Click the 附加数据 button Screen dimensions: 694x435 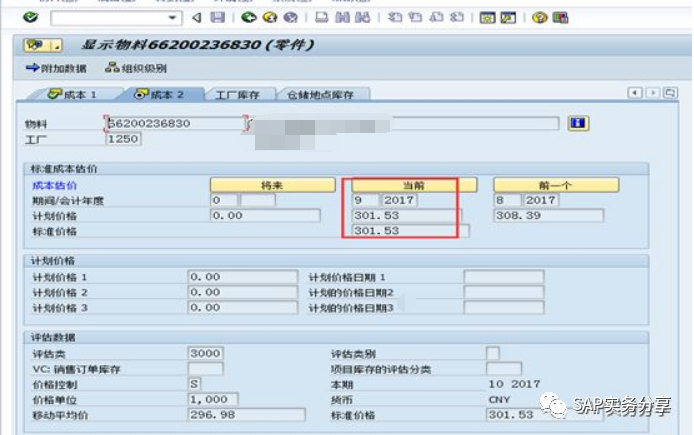pos(57,68)
